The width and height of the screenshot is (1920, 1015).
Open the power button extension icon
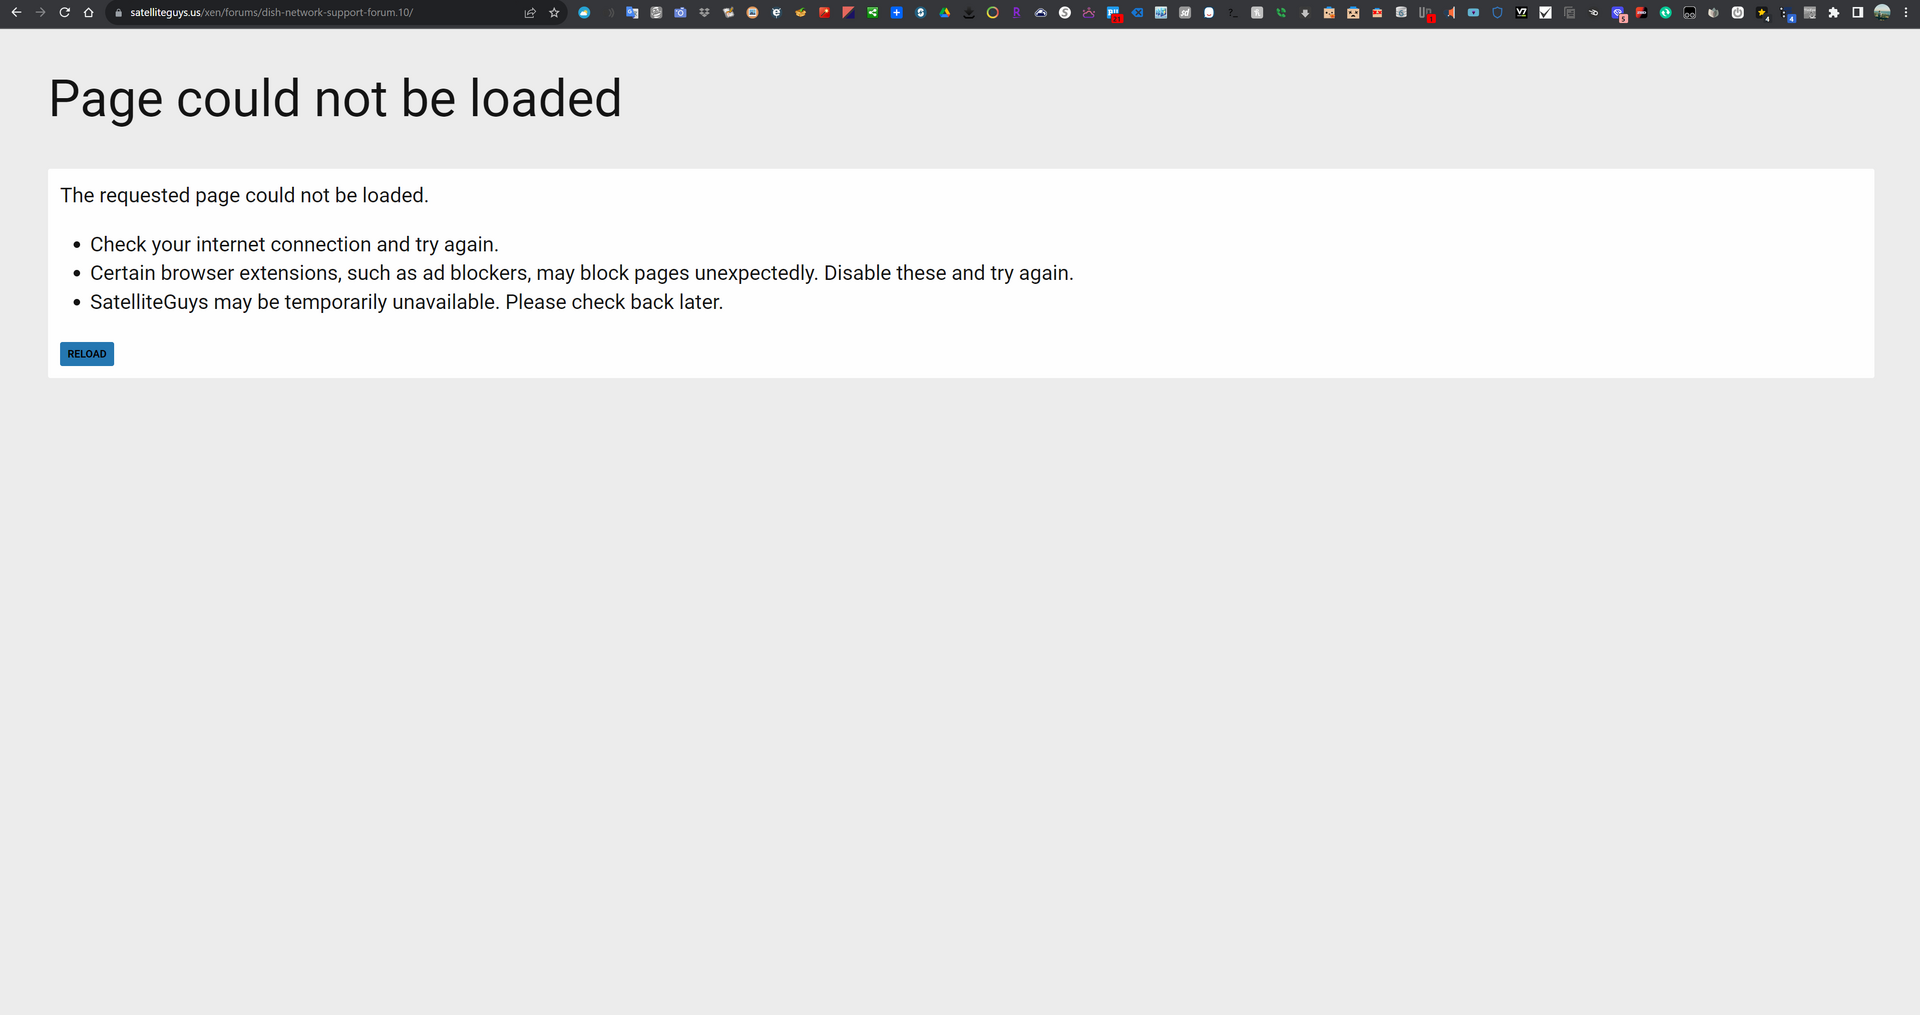pyautogui.click(x=1738, y=13)
